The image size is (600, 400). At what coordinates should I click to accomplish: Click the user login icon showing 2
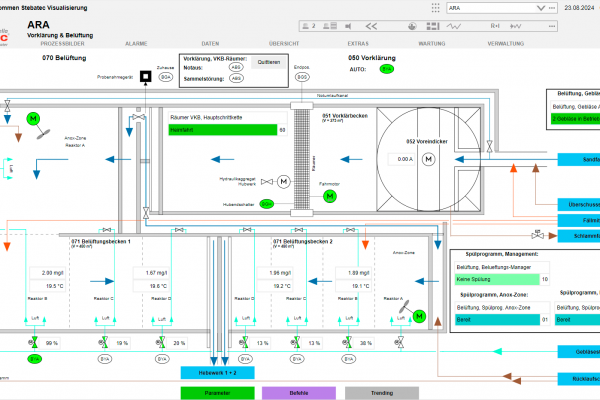(309, 26)
